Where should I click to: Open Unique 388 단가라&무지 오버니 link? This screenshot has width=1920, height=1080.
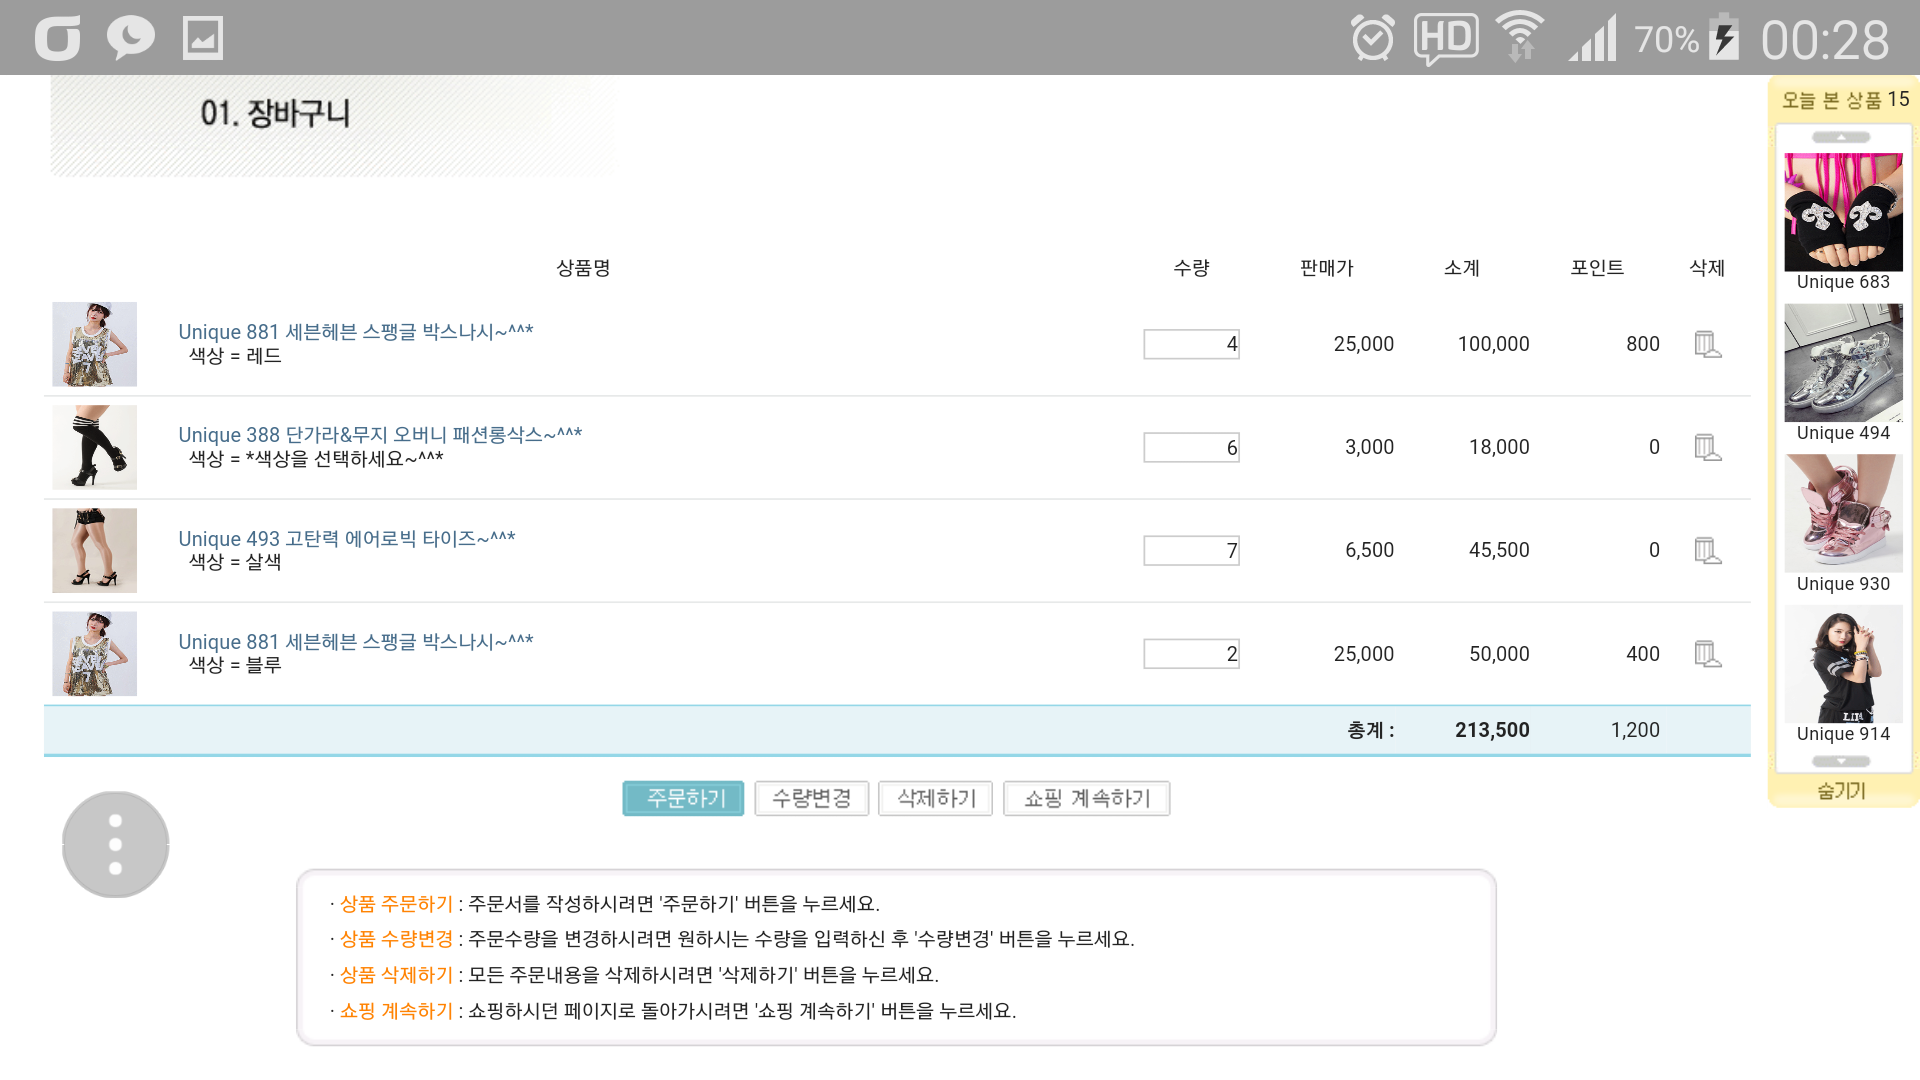click(380, 435)
